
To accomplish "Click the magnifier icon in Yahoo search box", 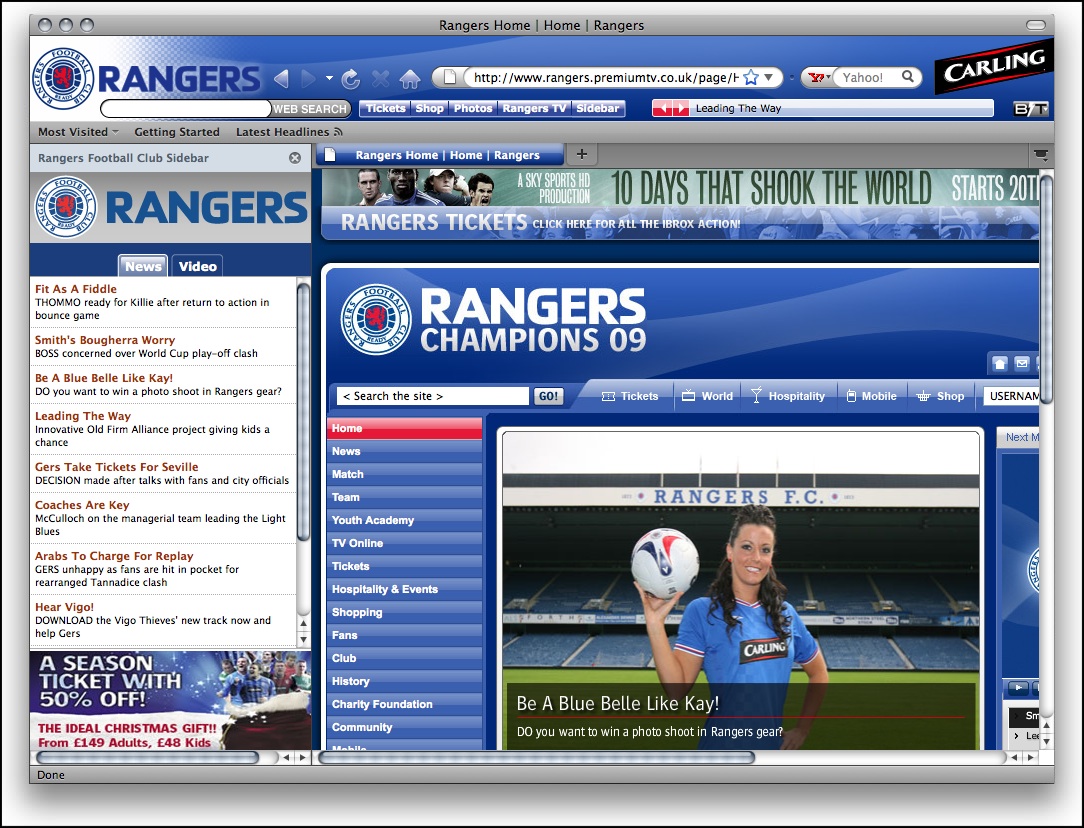I will 908,77.
